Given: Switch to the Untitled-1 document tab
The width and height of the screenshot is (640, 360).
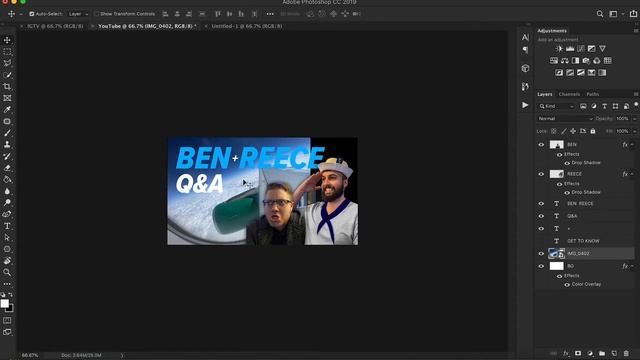Looking at the screenshot, I should pos(247,26).
